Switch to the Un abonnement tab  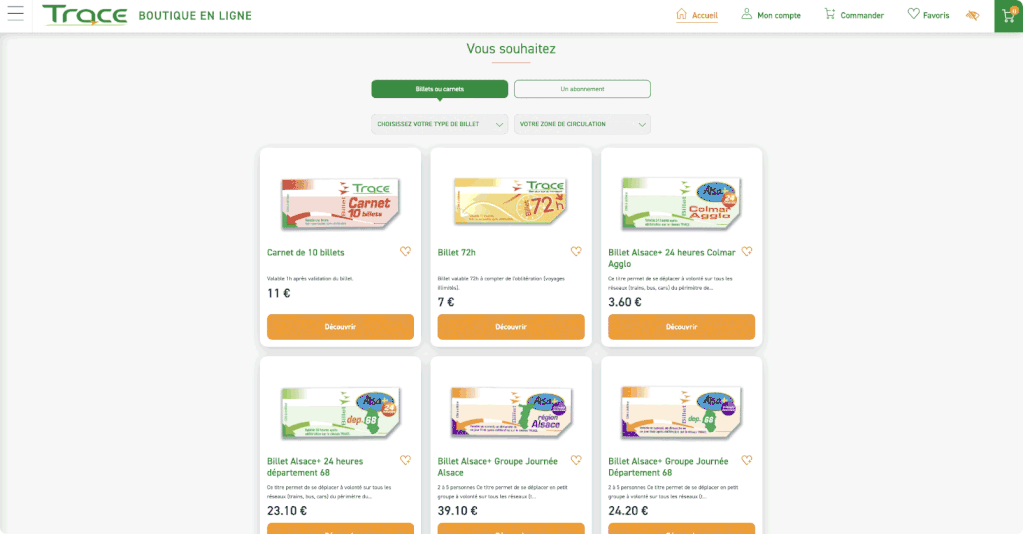582,89
